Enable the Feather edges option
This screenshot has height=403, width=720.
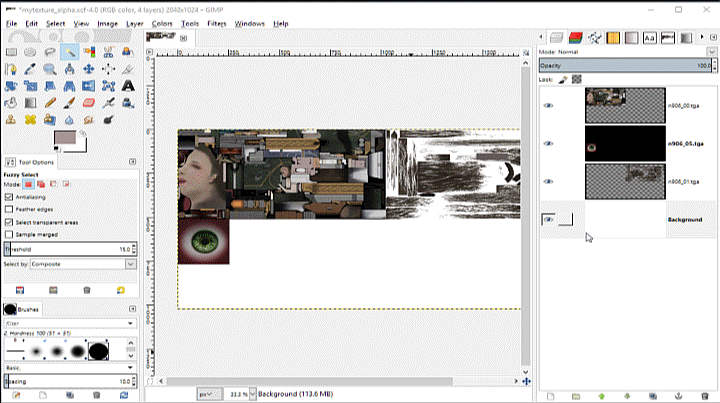(9, 209)
